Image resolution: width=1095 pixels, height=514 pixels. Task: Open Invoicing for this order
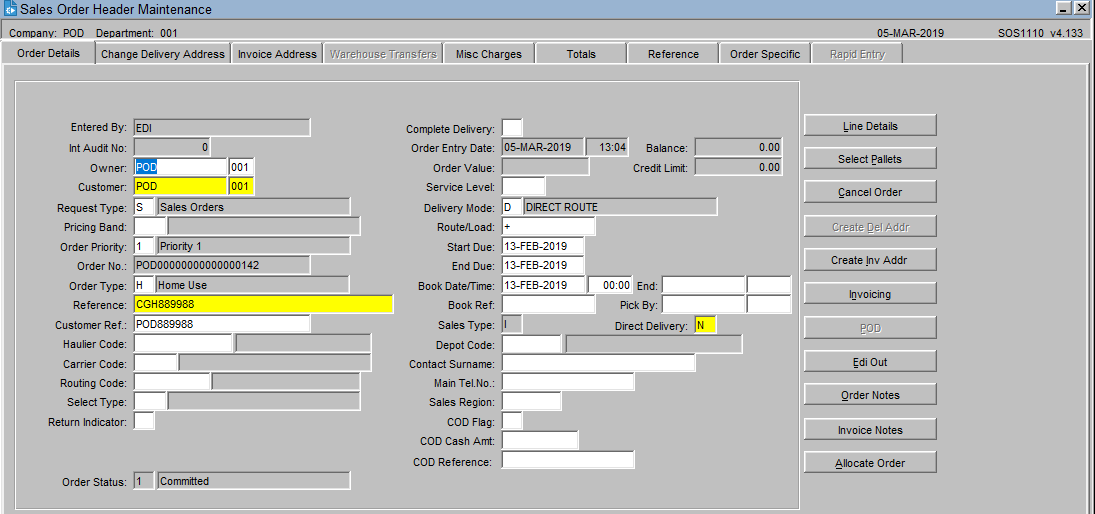[869, 294]
